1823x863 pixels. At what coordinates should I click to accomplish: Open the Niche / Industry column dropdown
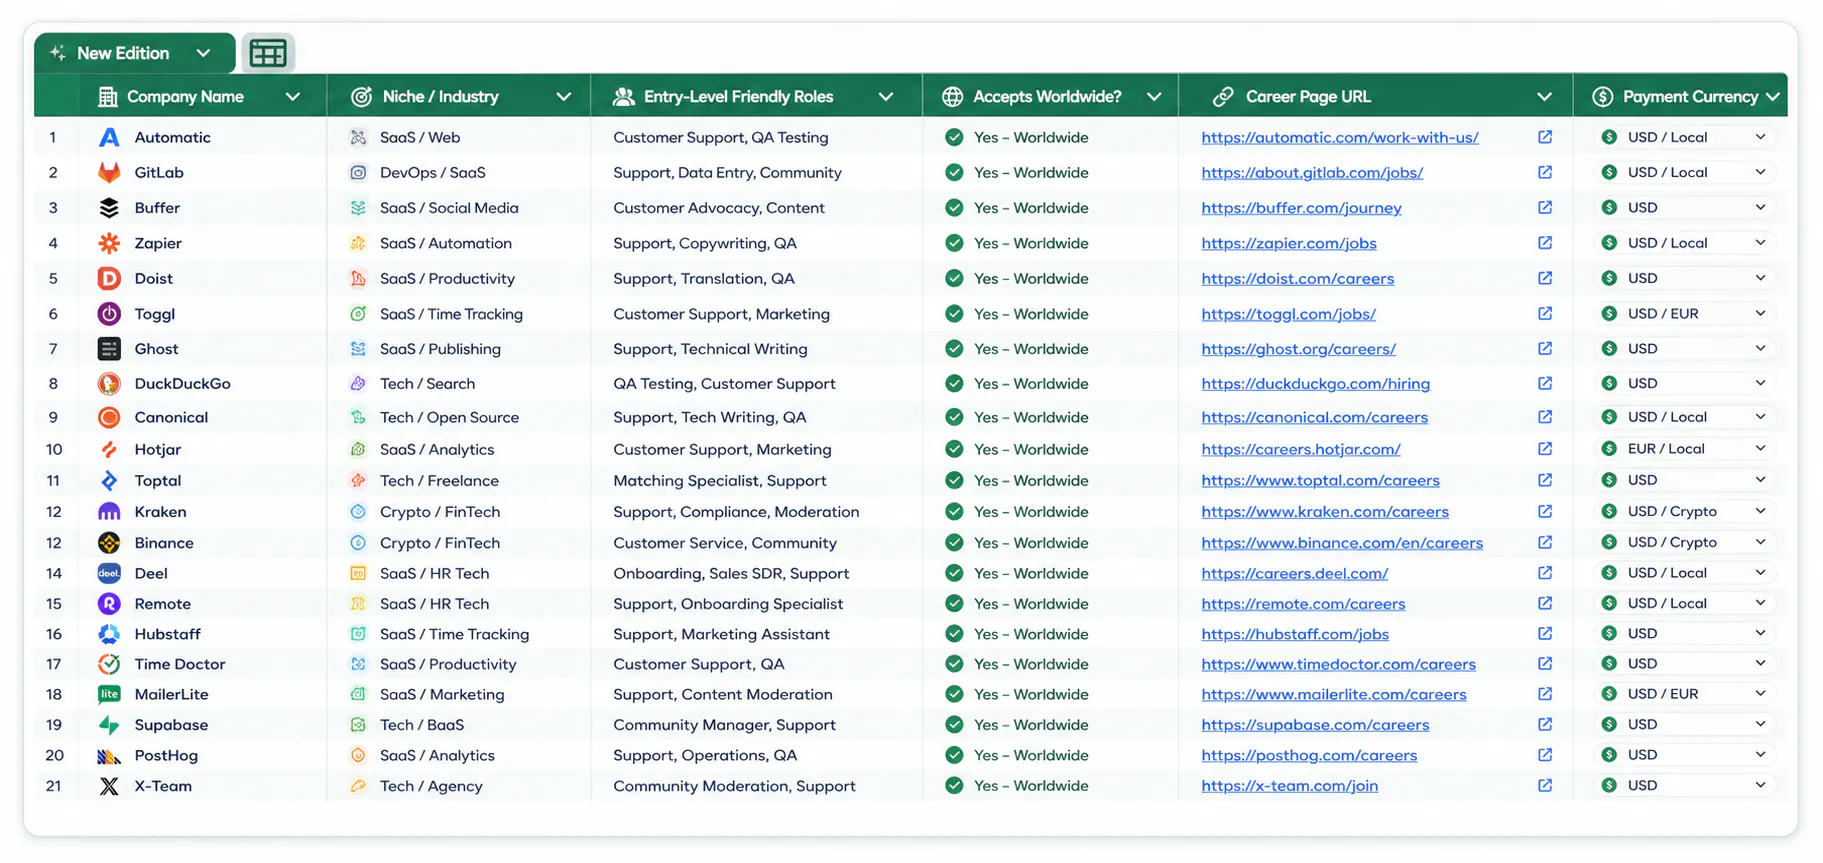pyautogui.click(x=564, y=96)
